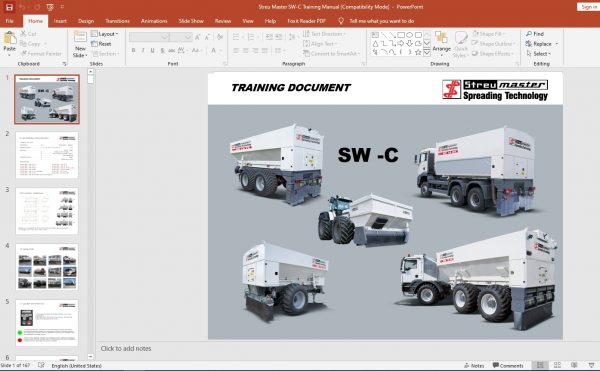Click Comments in status bar
The width and height of the screenshot is (600, 371).
(x=508, y=366)
